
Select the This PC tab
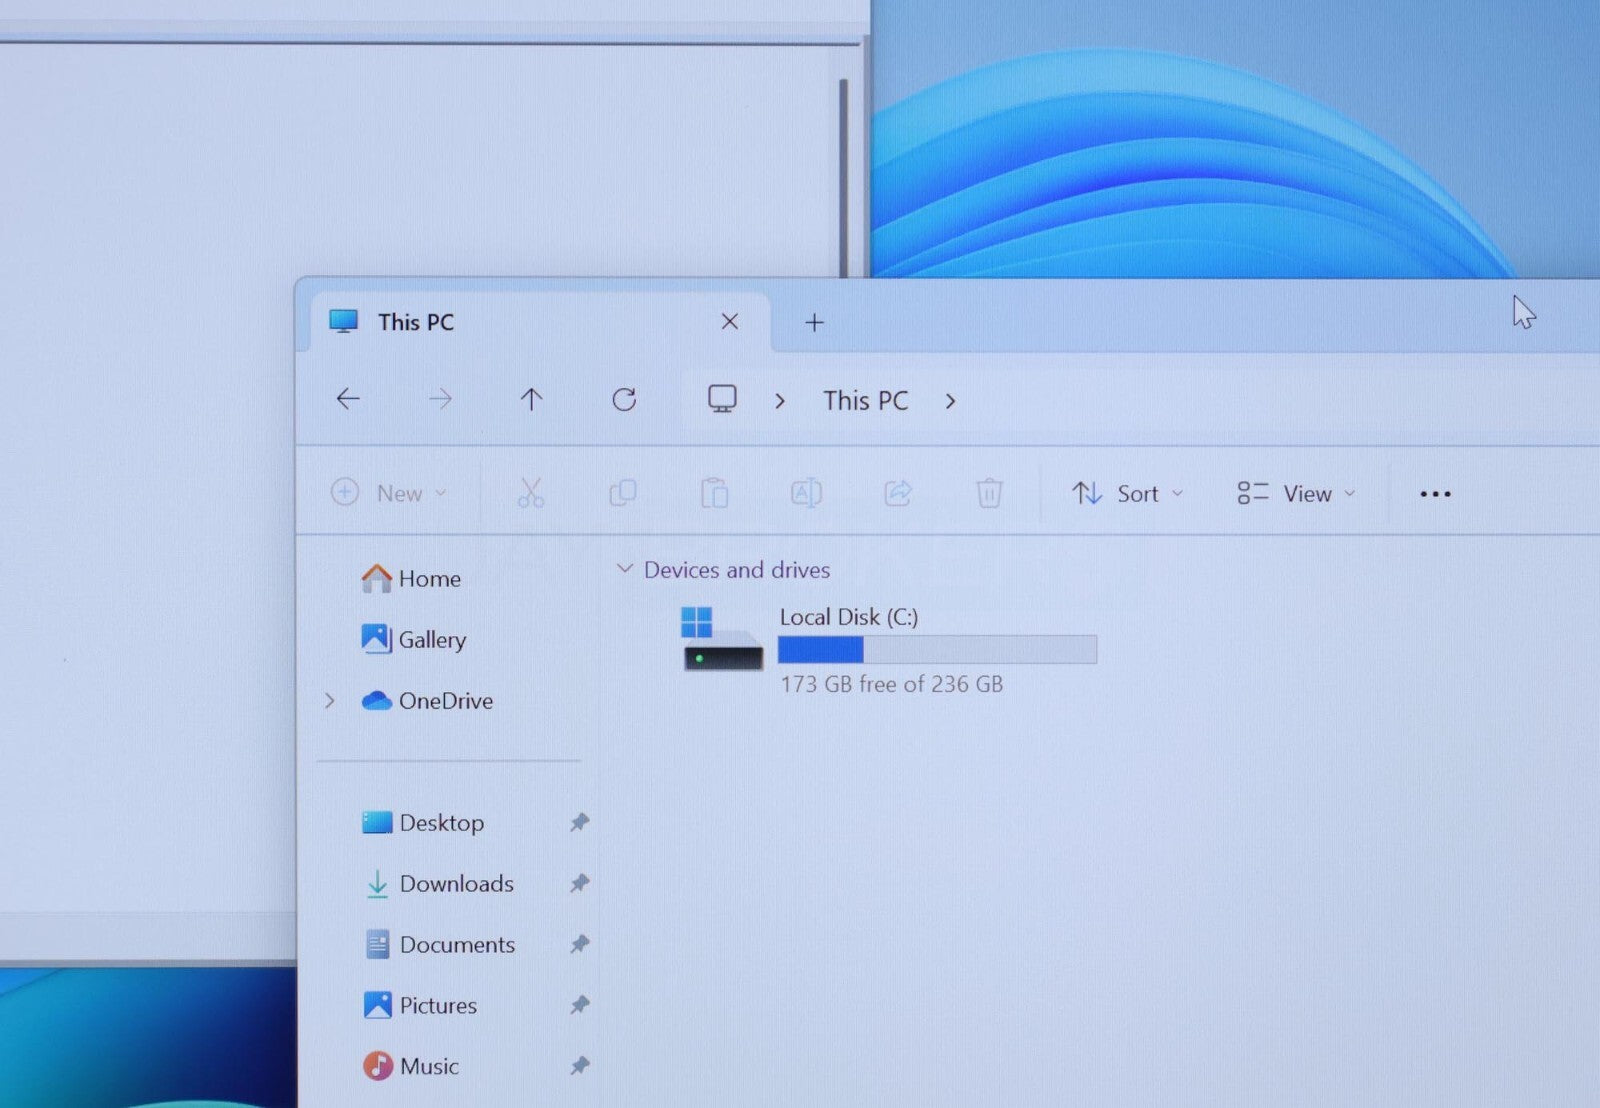coord(540,322)
